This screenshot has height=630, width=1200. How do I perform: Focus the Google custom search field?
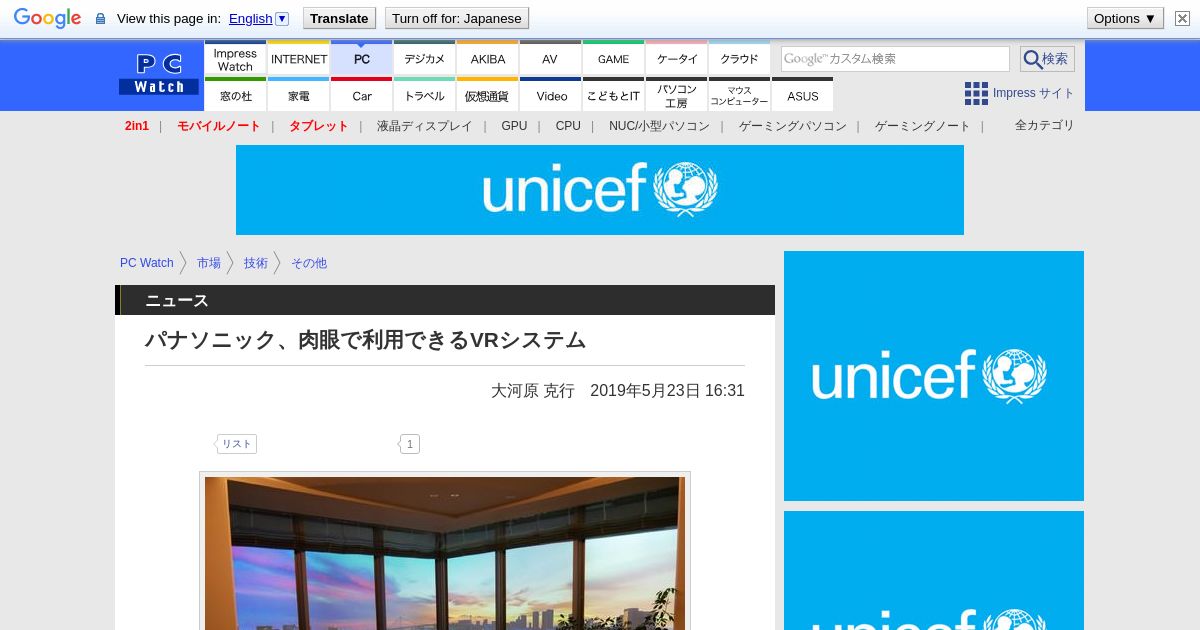[895, 59]
